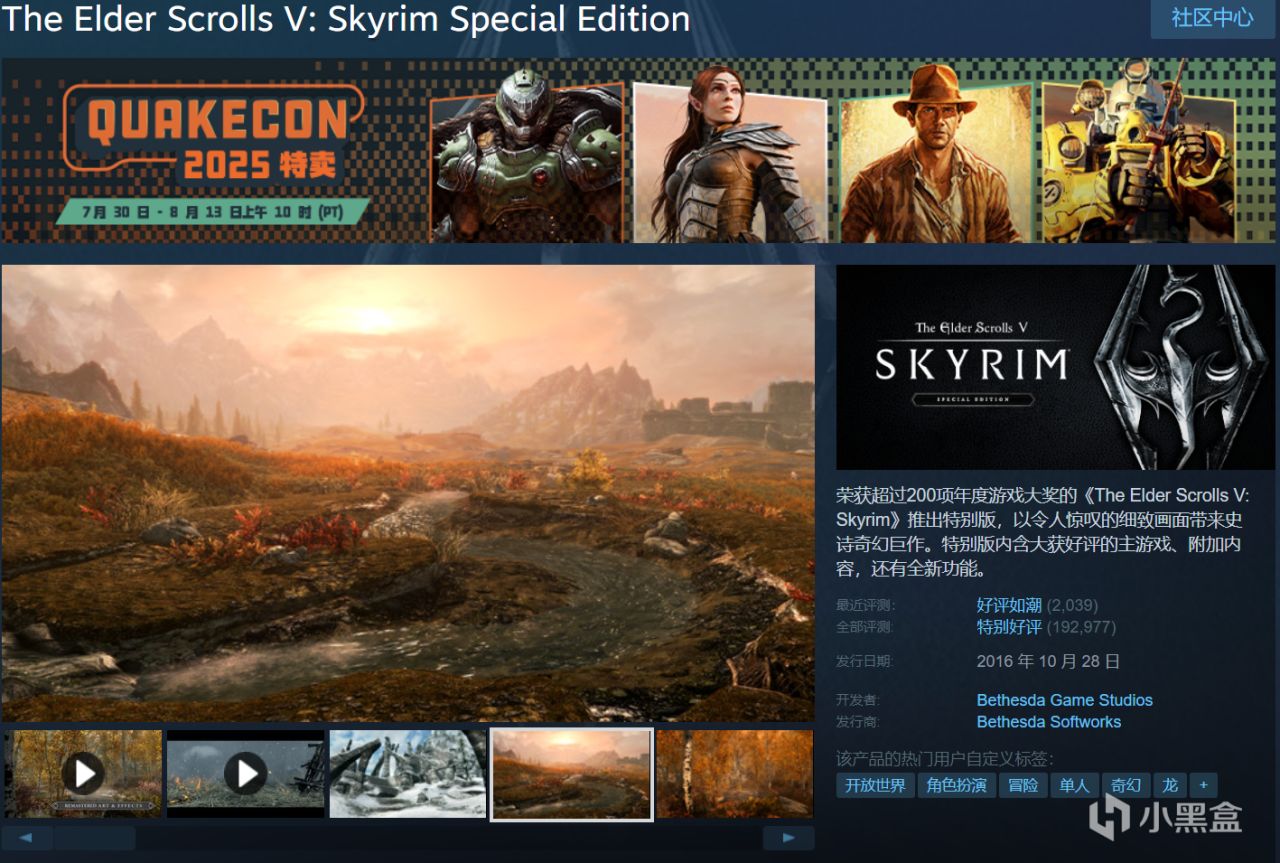Open all reviews 特别好评 link
The height and width of the screenshot is (863, 1280).
click(x=1009, y=627)
